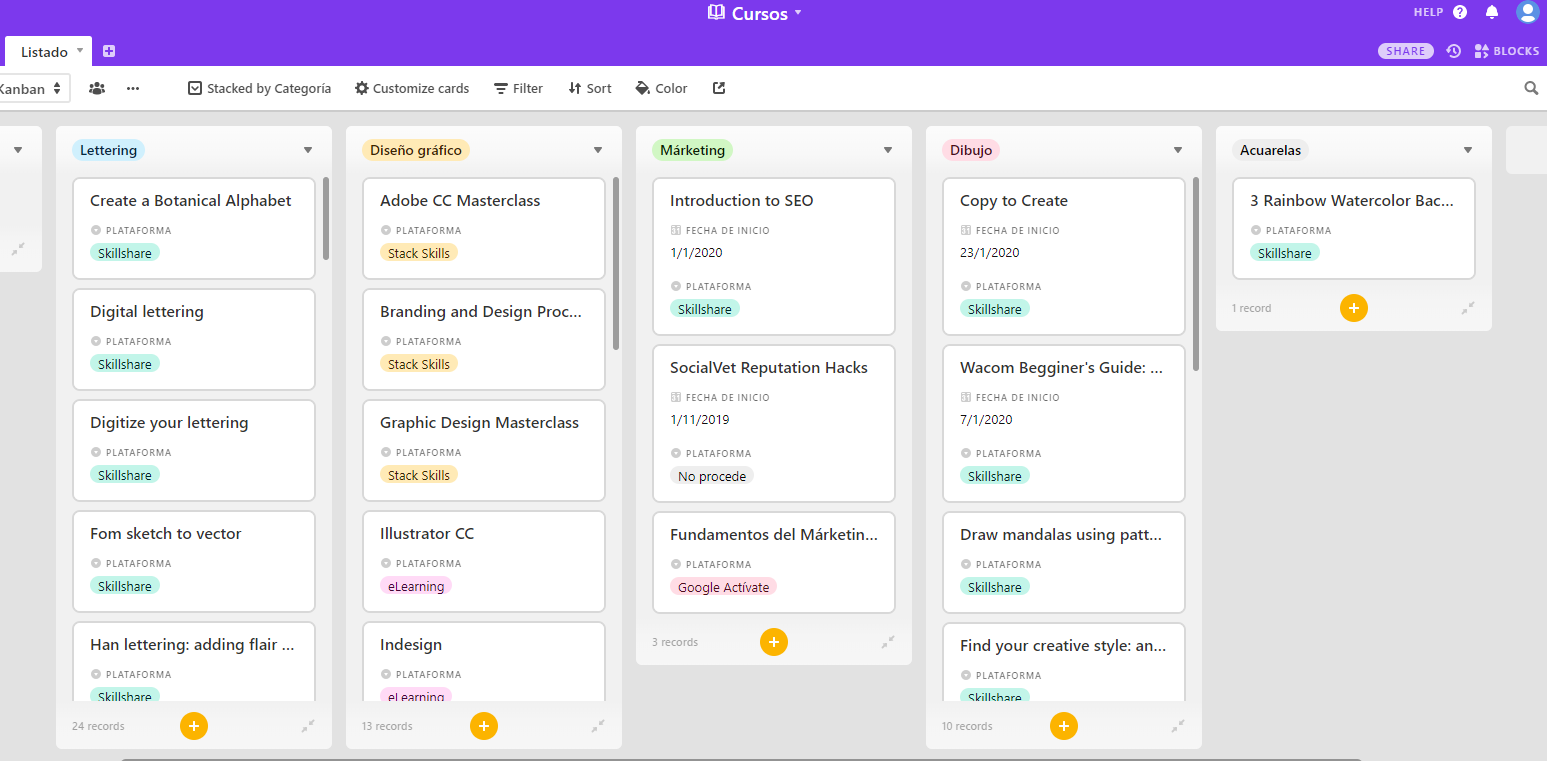Click the Dibujo stack scrollbar
The height and width of the screenshot is (761, 1547).
point(1196,275)
